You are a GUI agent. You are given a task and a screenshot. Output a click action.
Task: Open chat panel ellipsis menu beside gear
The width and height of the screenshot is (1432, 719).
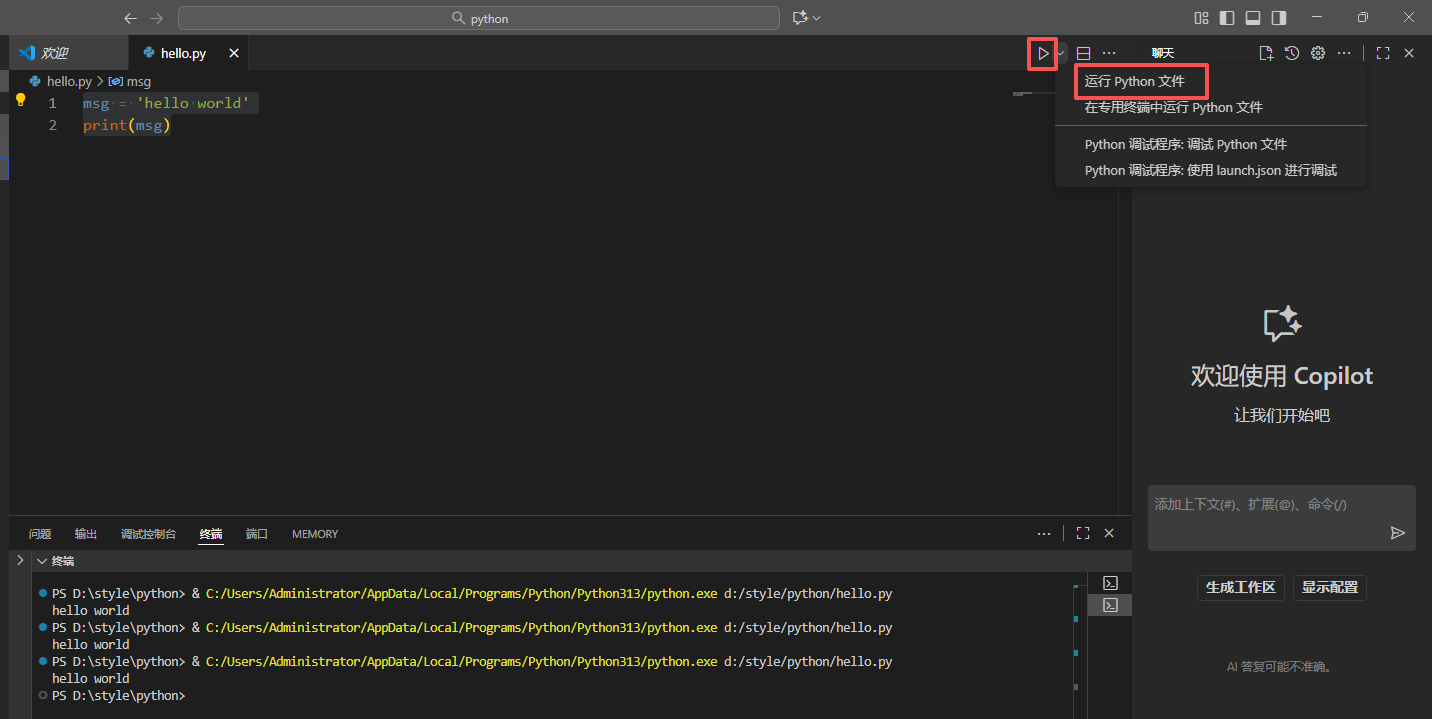coord(1344,53)
